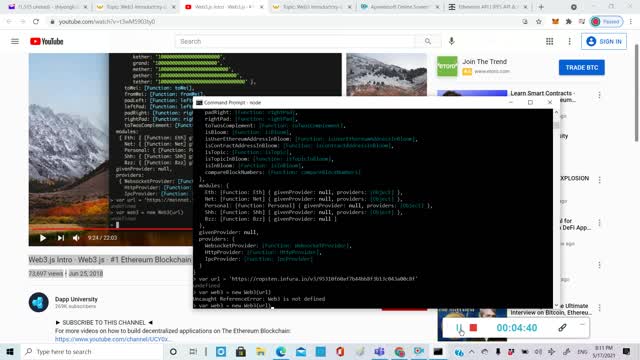Switch to the Apowersoft Online Screen tab

[400, 7]
